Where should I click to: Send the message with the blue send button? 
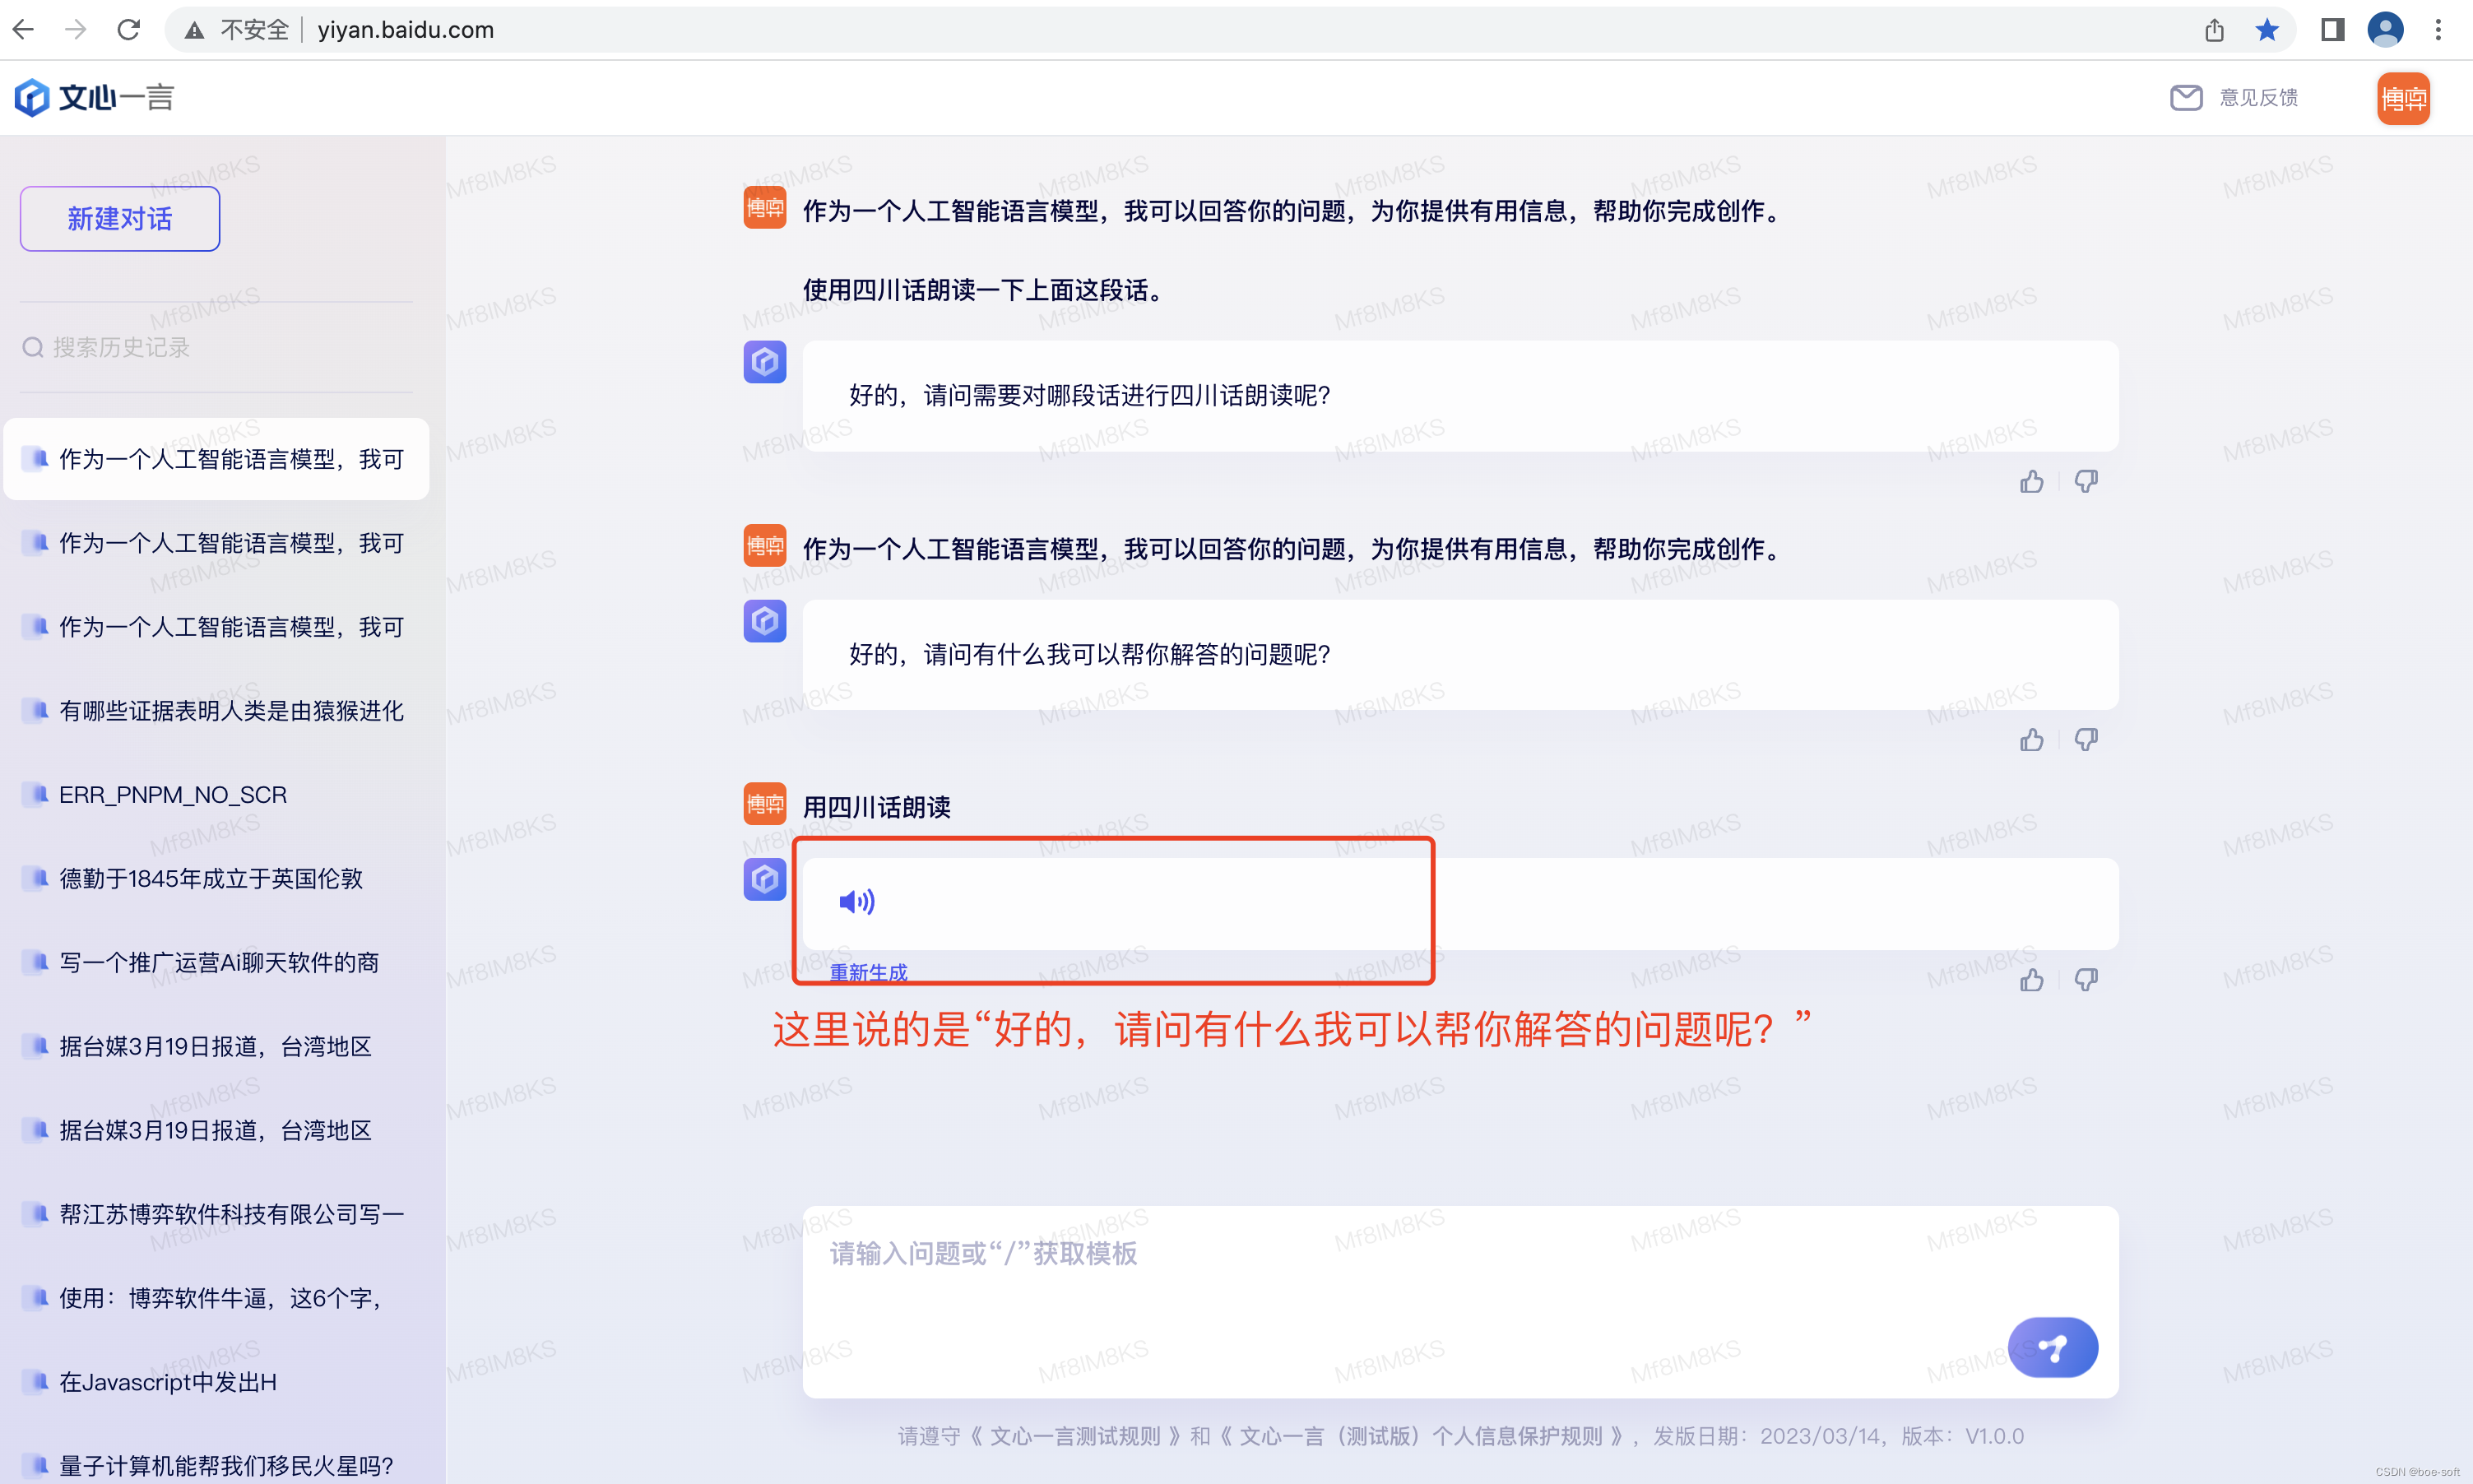pyautogui.click(x=2052, y=1347)
